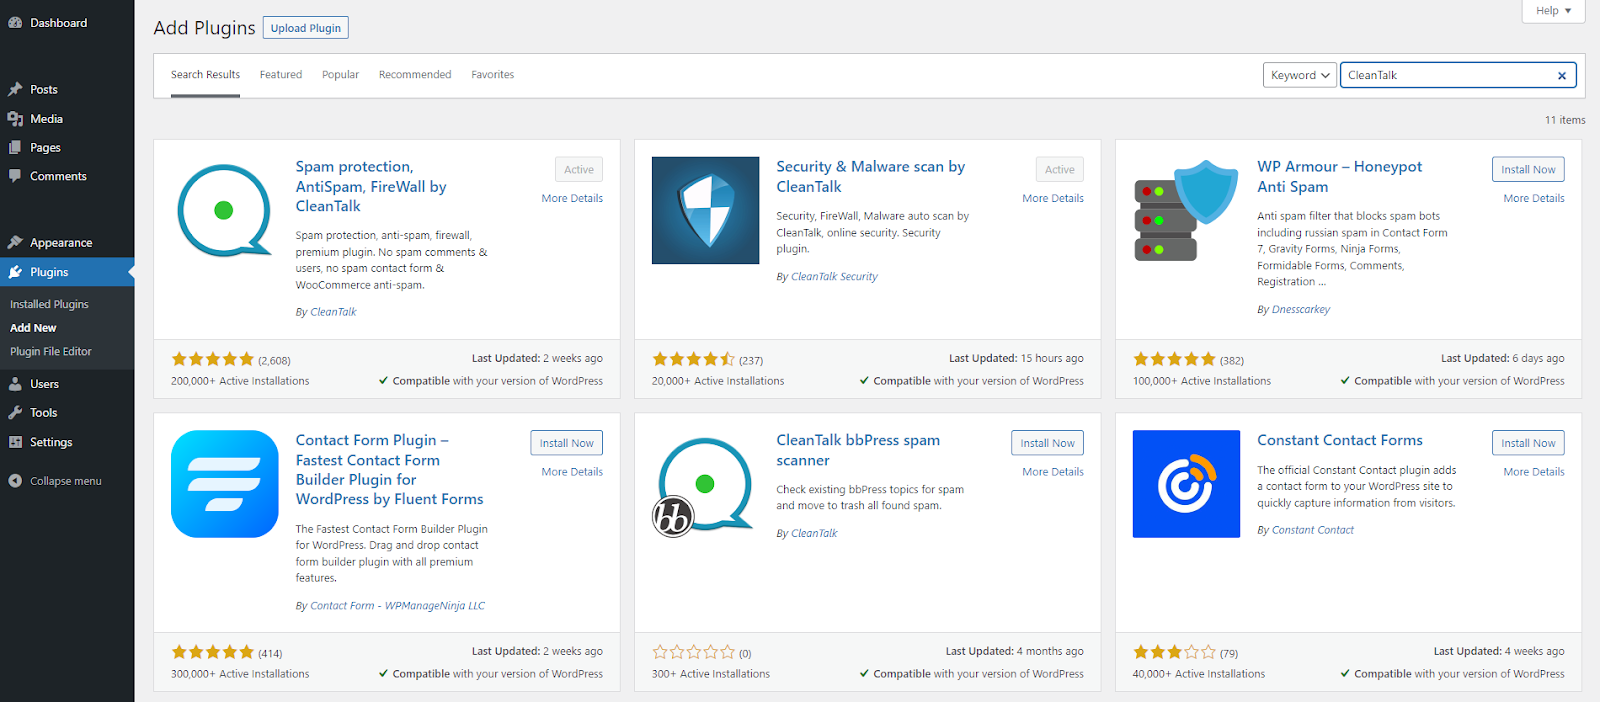The height and width of the screenshot is (702, 1600).
Task: Click the Tools wrench icon
Action: coord(15,413)
